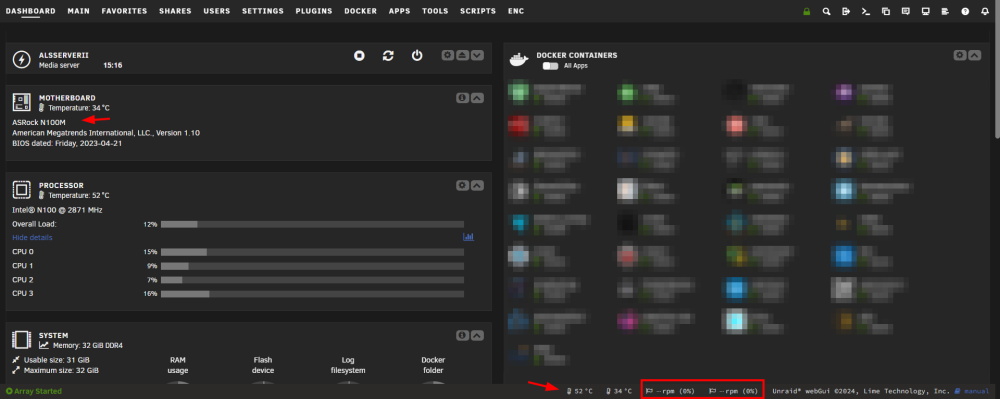The height and width of the screenshot is (399, 1000).
Task: Click the motherboard tile icon
Action: click(22, 102)
